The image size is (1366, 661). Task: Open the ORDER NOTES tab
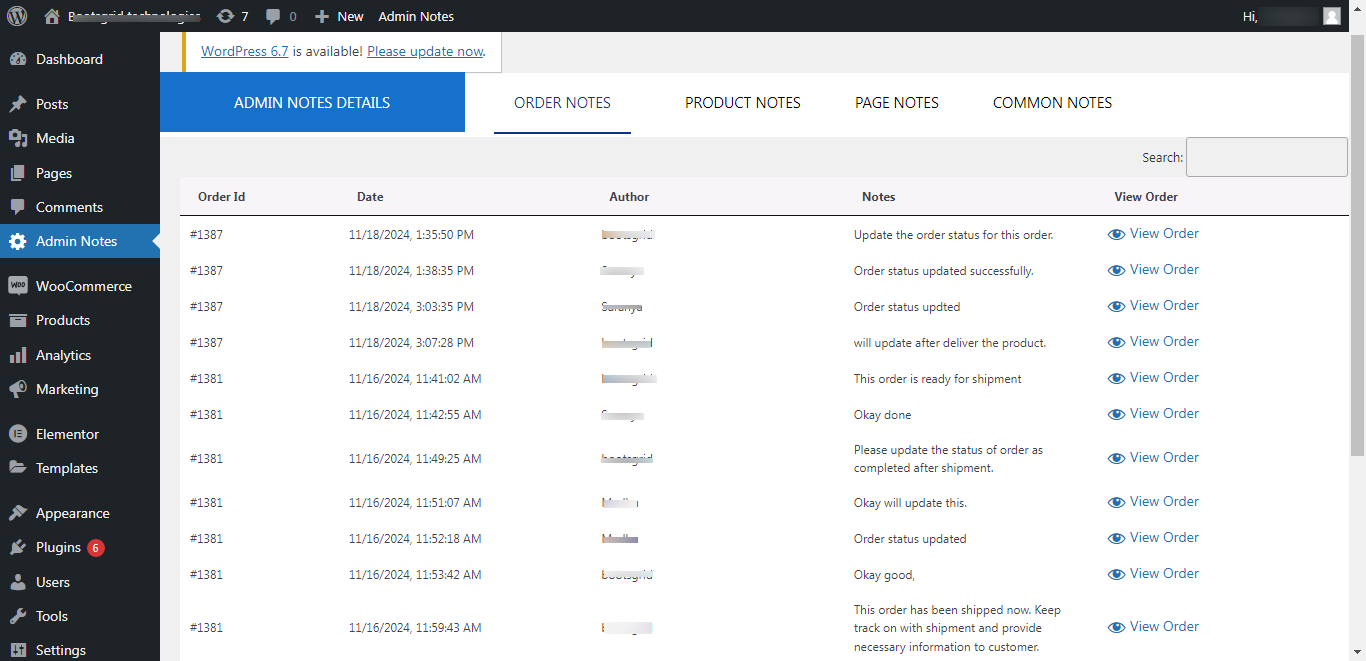pos(562,103)
